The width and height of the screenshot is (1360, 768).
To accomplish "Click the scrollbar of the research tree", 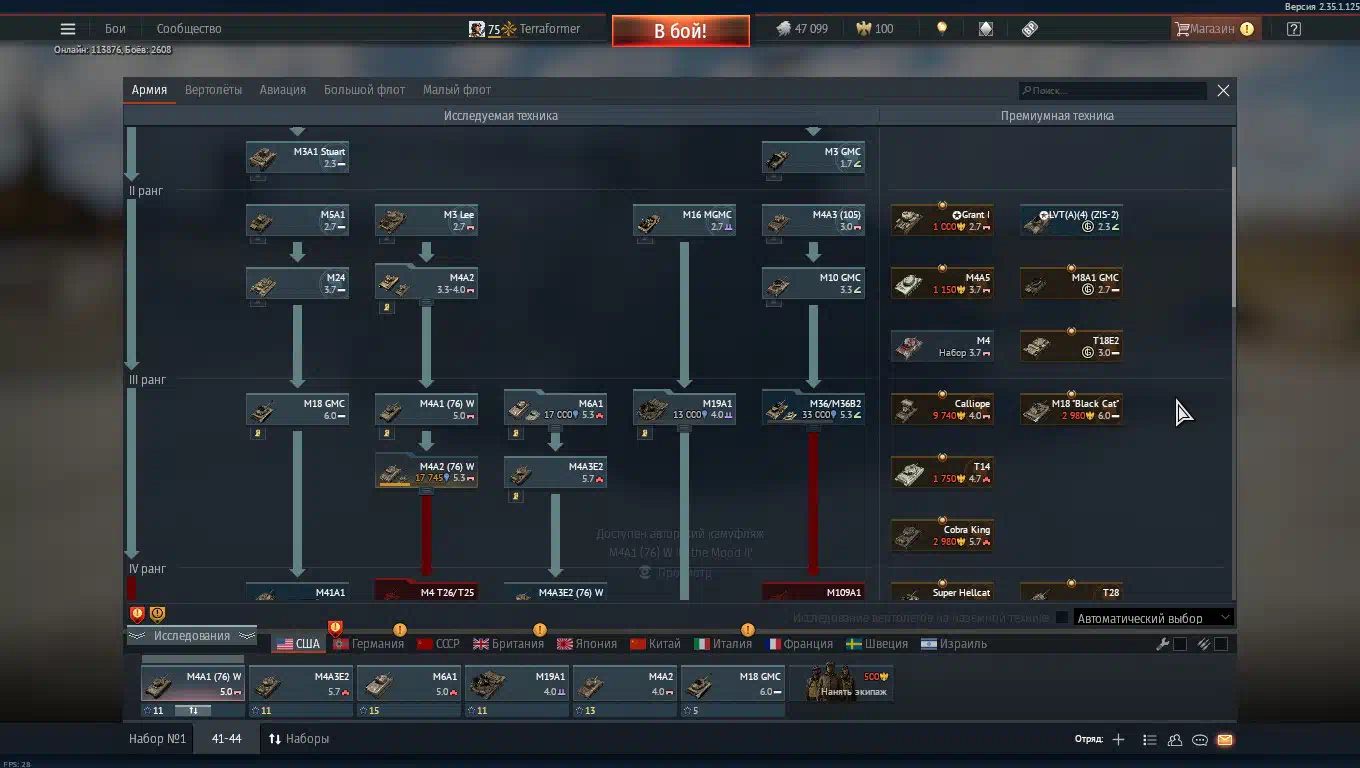I will [1233, 238].
